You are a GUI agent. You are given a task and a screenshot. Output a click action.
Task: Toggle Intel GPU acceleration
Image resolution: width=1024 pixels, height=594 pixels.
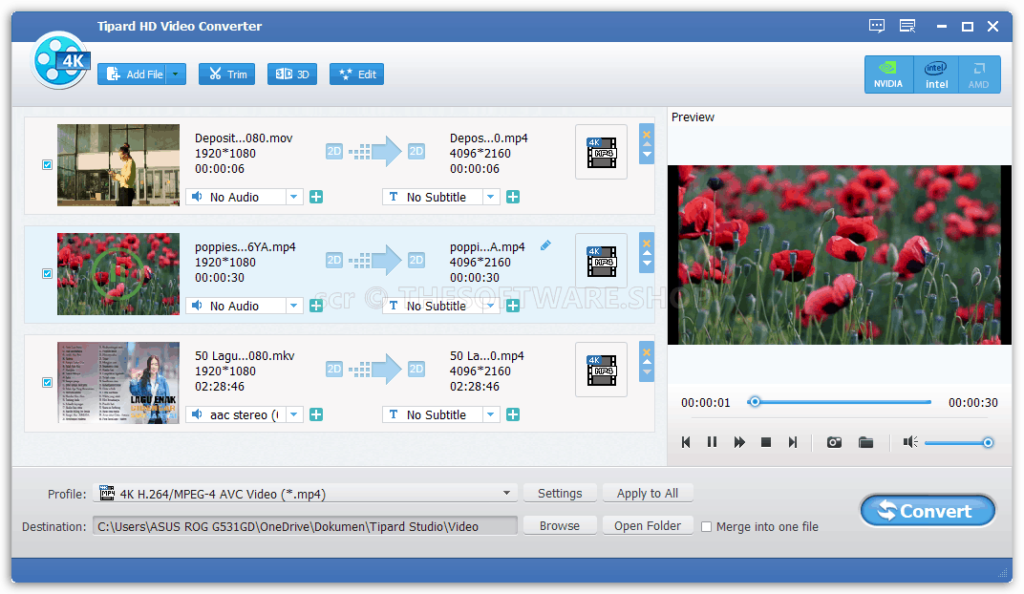point(936,74)
